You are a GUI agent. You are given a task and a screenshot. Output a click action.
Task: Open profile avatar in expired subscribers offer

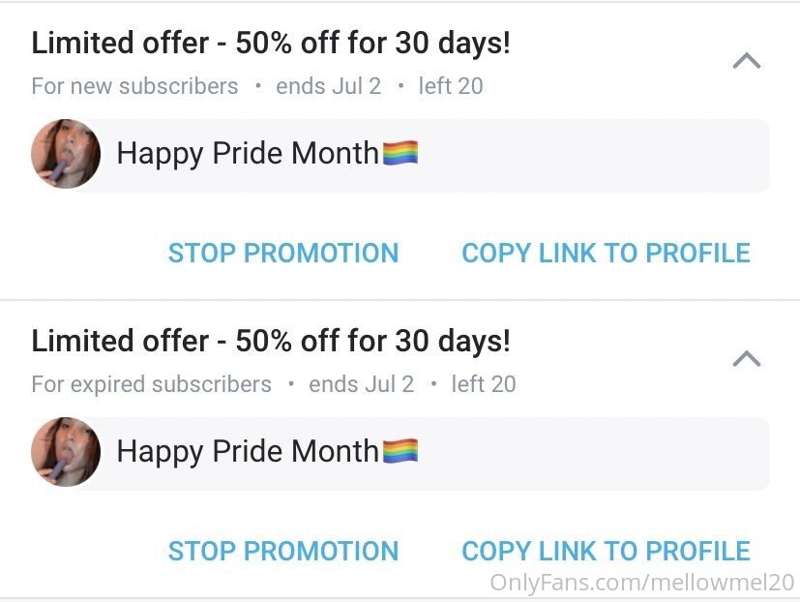[x=66, y=452]
